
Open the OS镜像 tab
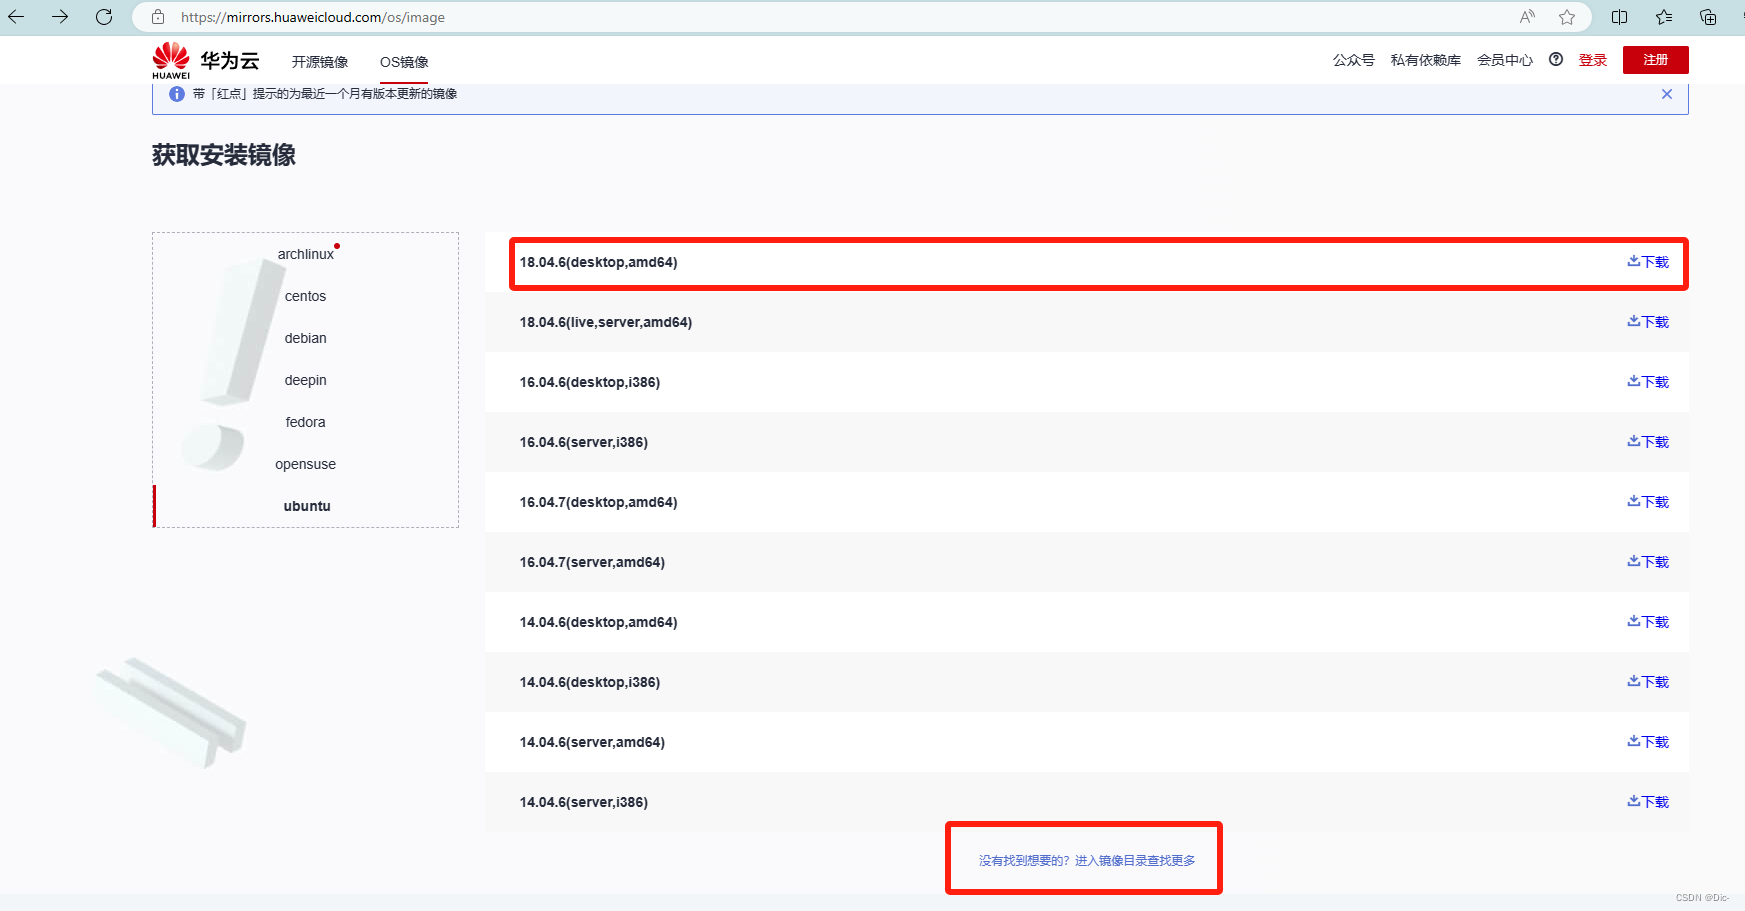tap(404, 62)
